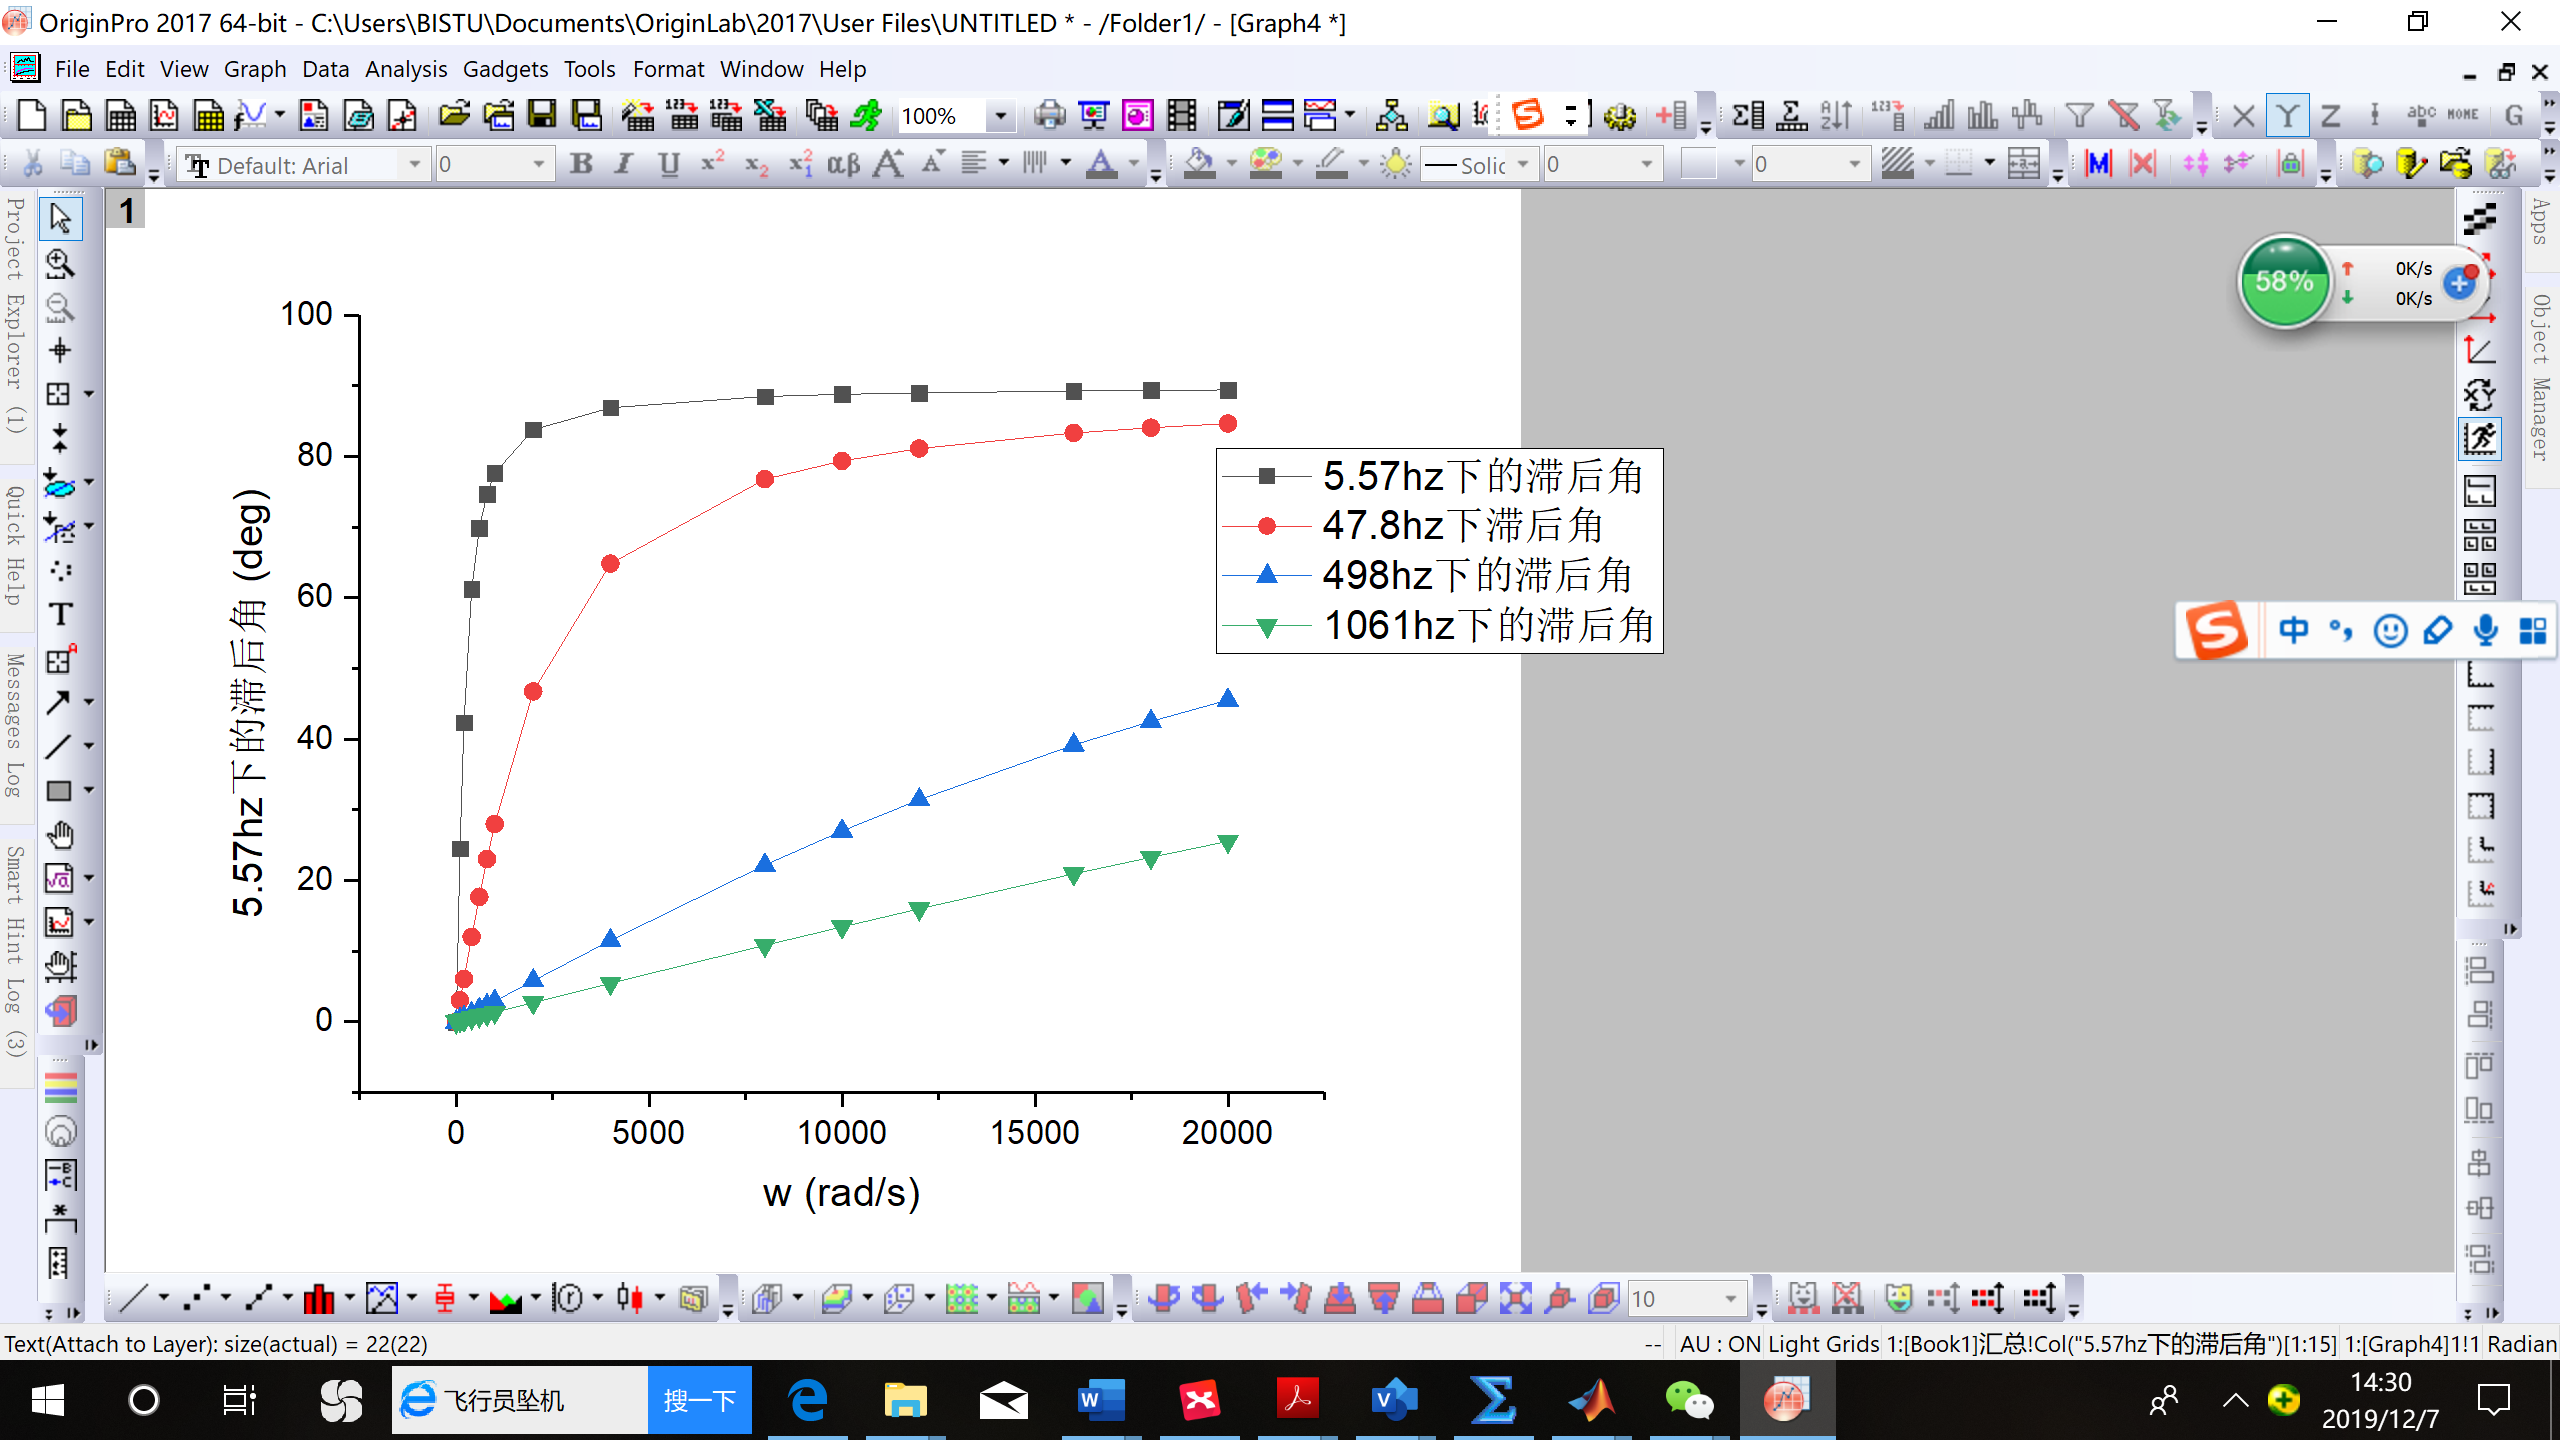
Task: Select the Pointer tool
Action: [60, 219]
